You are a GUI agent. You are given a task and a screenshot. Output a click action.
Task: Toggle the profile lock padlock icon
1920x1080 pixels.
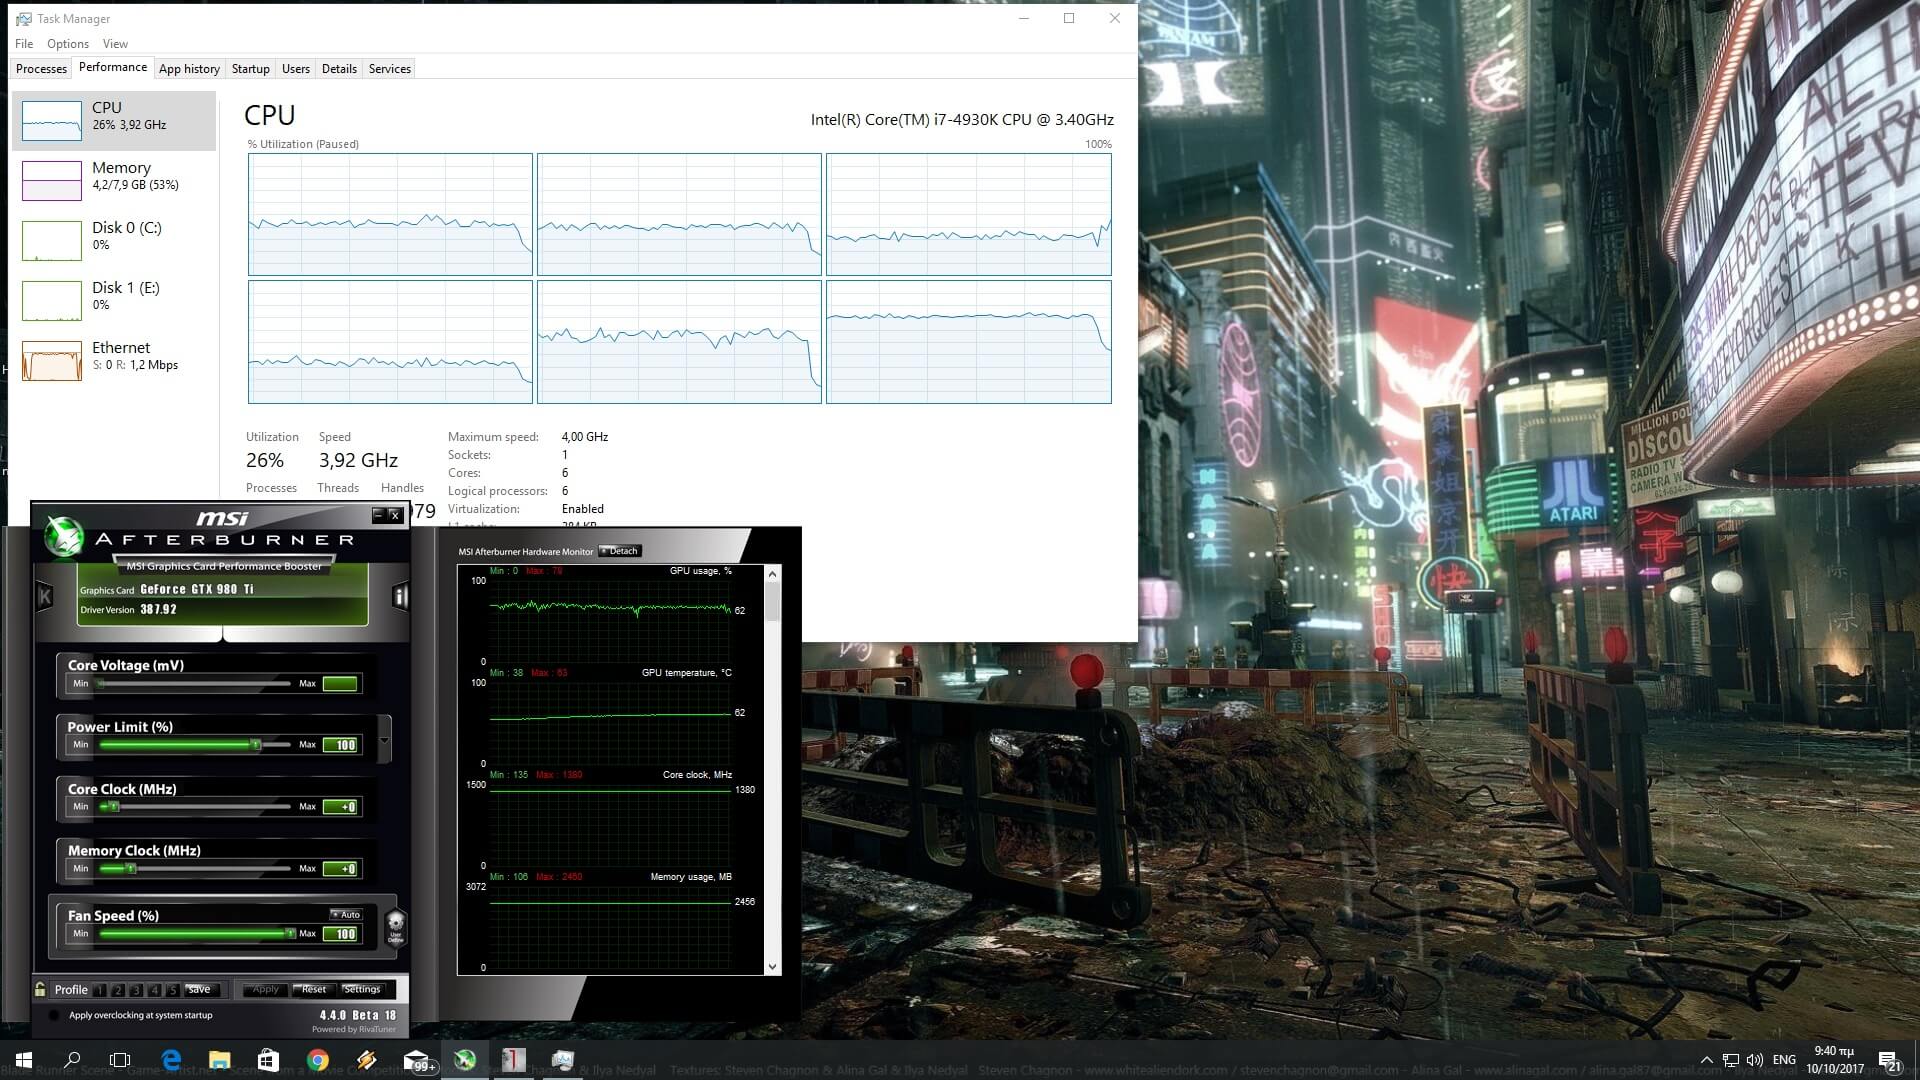(40, 989)
